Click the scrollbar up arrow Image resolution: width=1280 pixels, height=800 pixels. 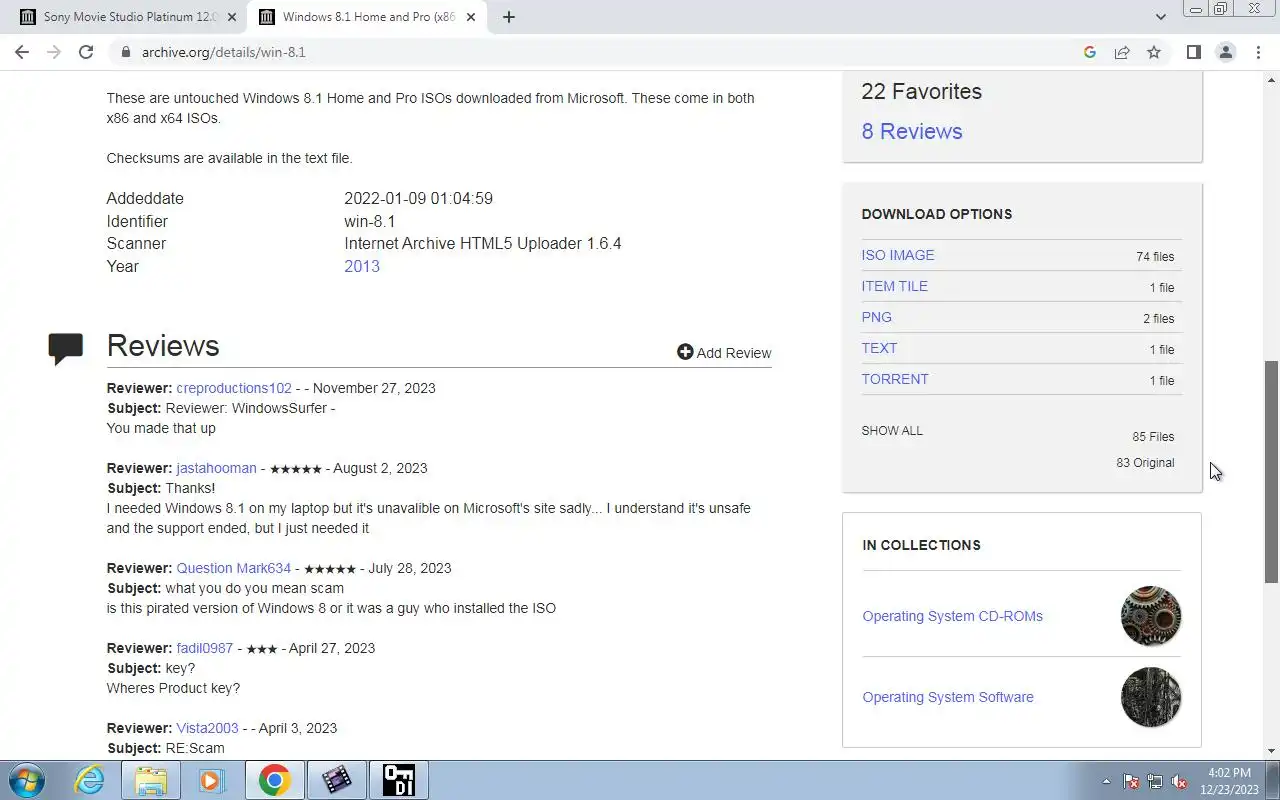click(1272, 79)
